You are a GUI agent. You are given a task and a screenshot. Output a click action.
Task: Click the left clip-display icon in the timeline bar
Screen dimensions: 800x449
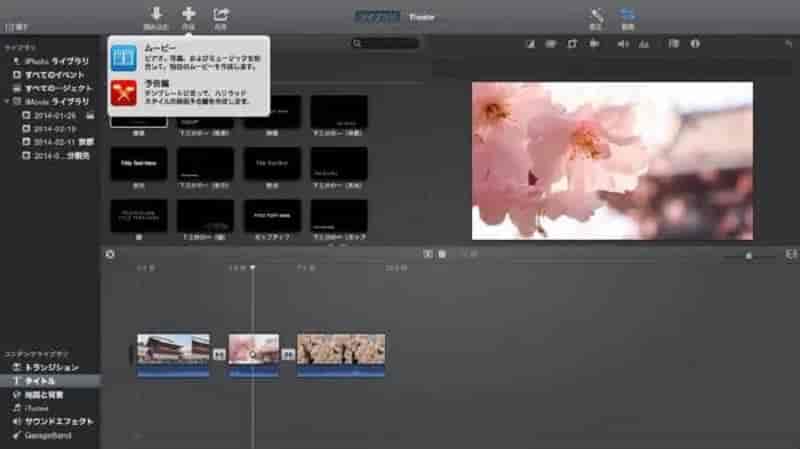428,254
